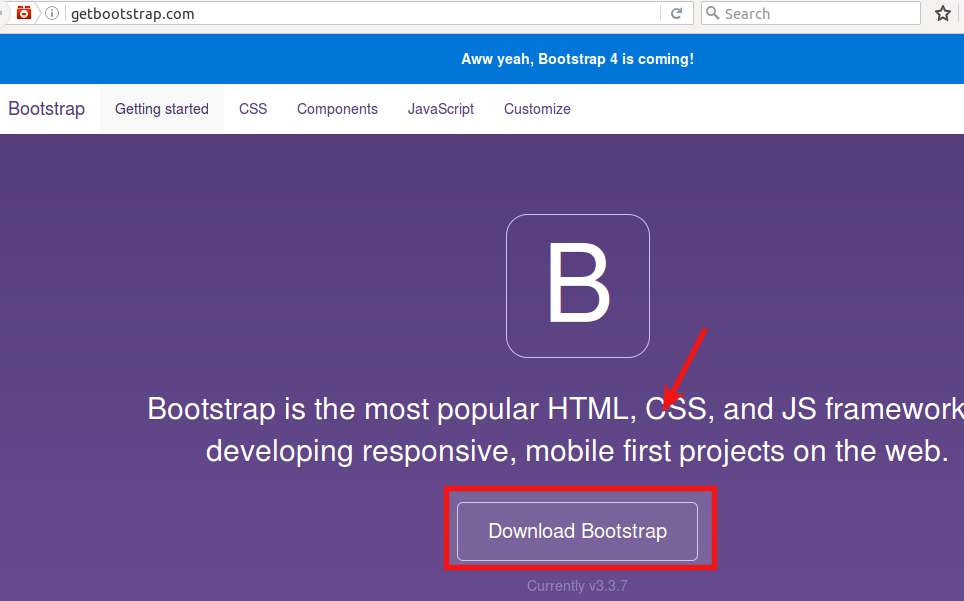The height and width of the screenshot is (601, 964).
Task: Select the Bootstrap brand in the navbar
Action: [x=46, y=108]
